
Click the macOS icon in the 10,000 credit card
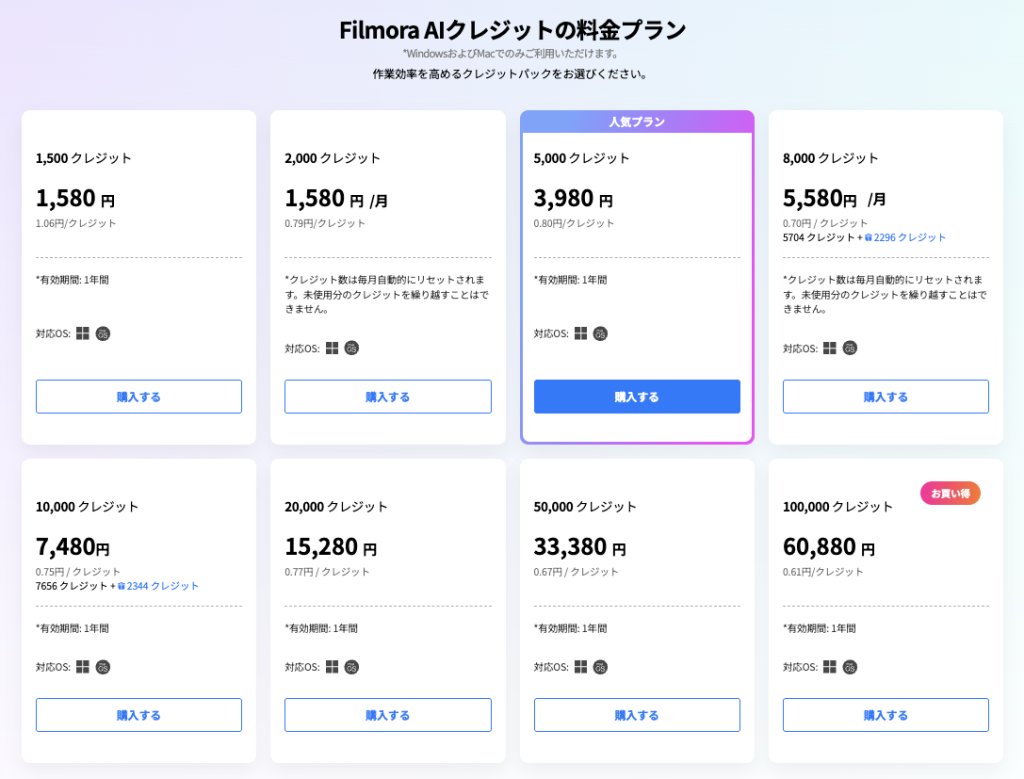click(102, 667)
